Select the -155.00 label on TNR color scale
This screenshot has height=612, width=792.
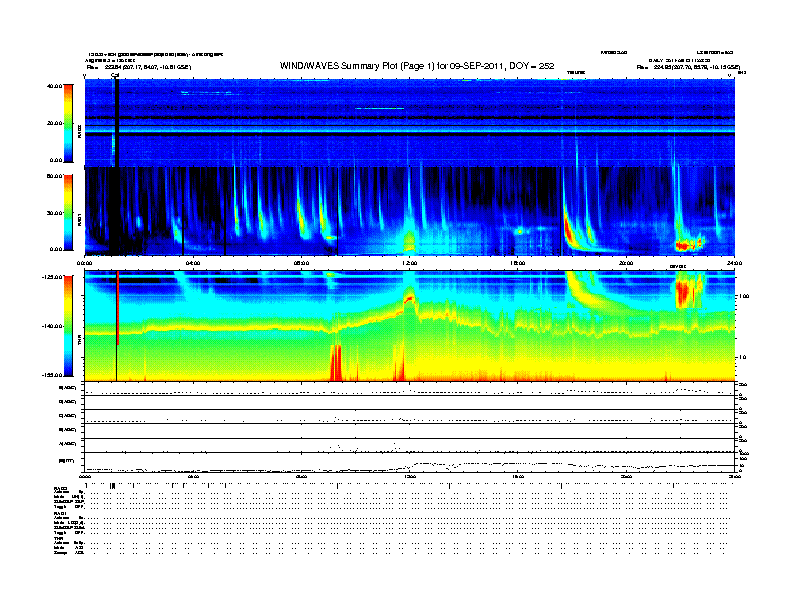click(x=52, y=375)
